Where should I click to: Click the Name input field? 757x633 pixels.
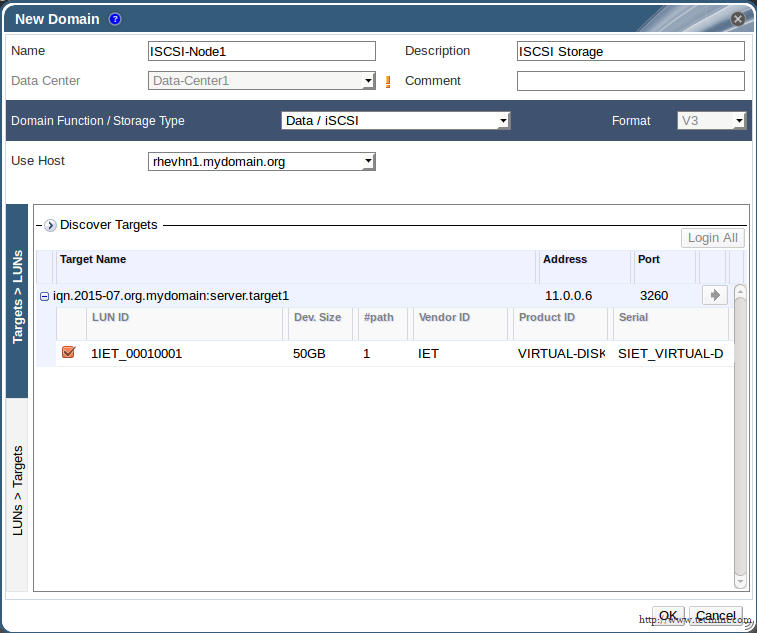tap(262, 51)
